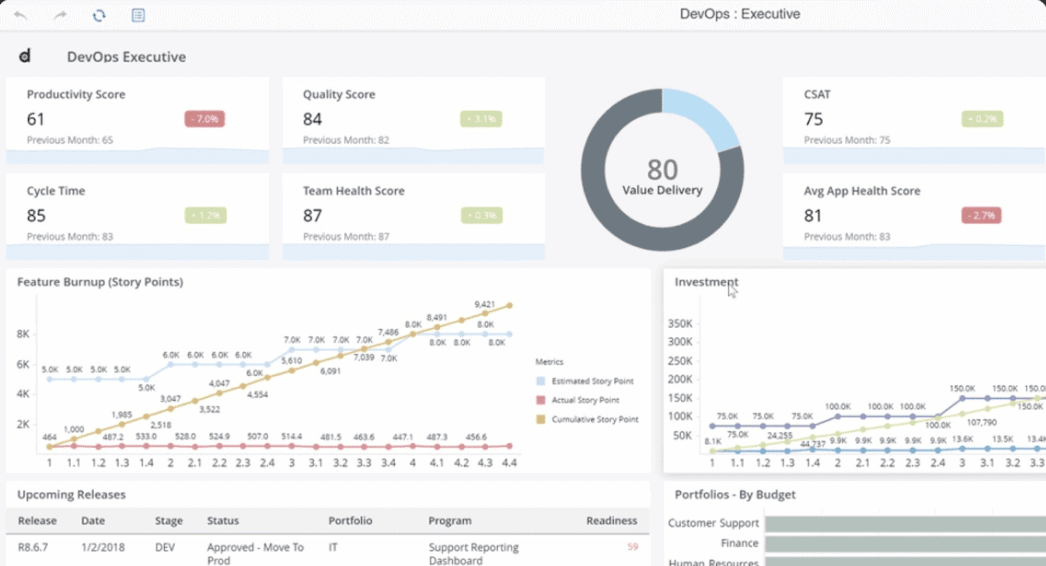Screen dimensions: 1046x566
Task: Click the Cycle Time +1.2% badge
Action: click(x=205, y=216)
